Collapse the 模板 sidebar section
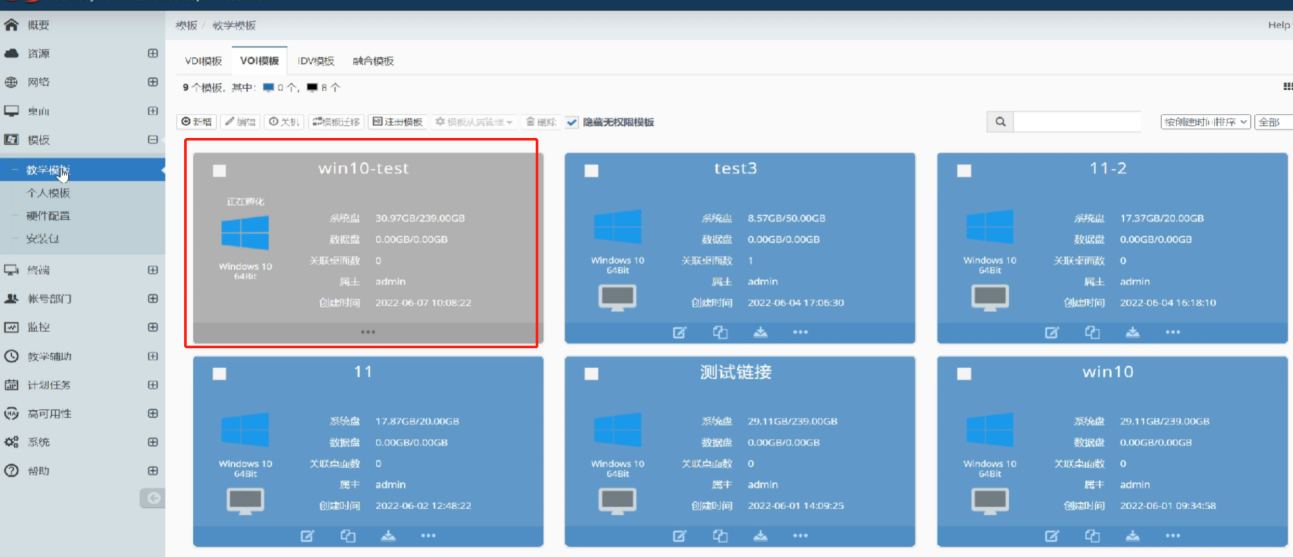 click(x=153, y=140)
